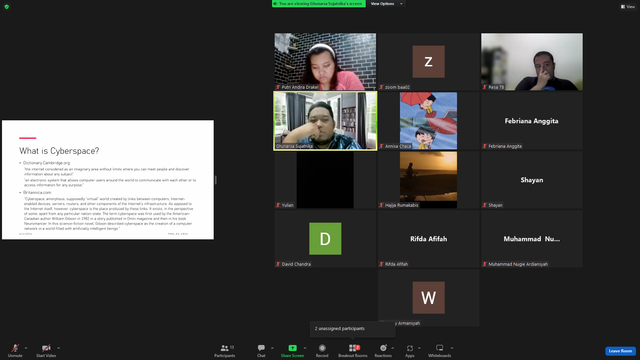Click the 'You are viewing' screen share banner
640x360 pixels.
point(319,4)
